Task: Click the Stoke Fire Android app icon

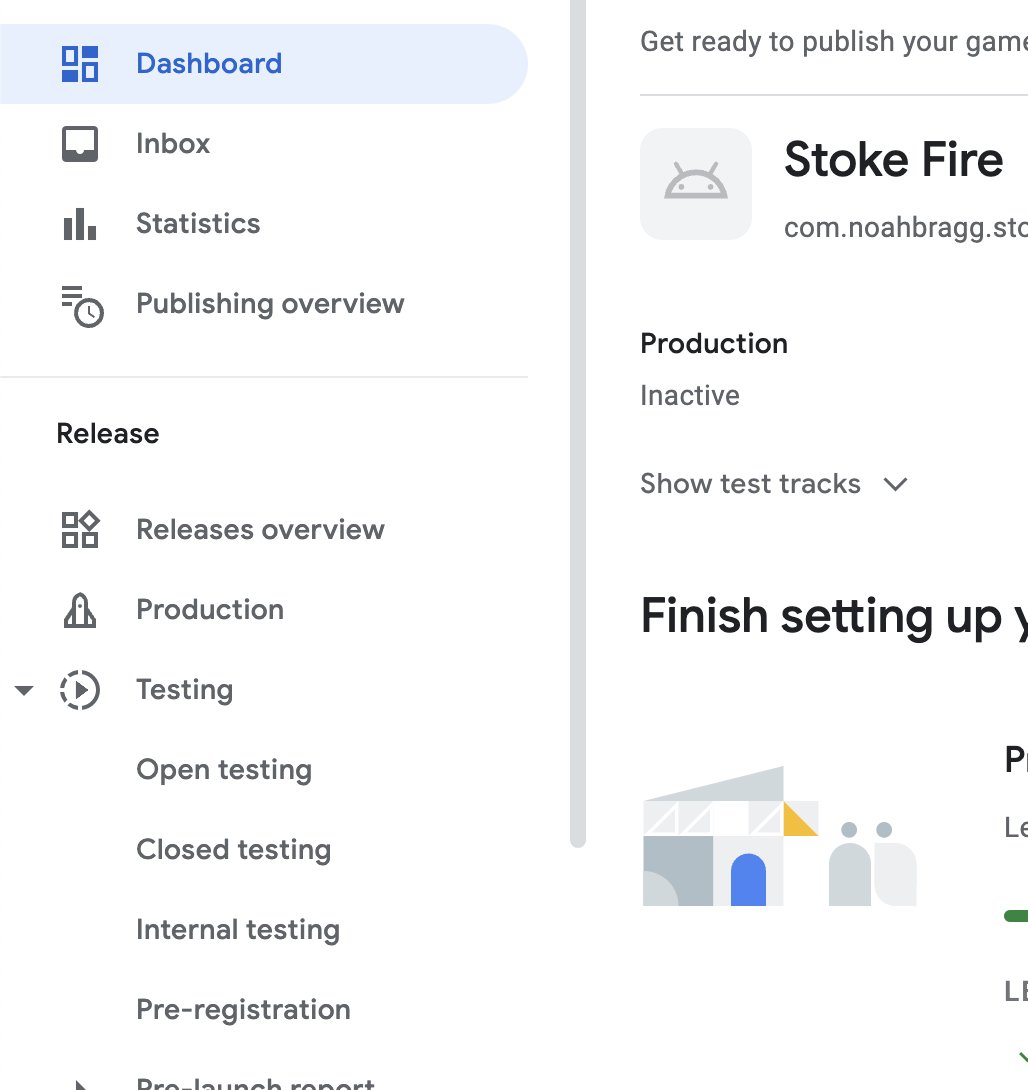Action: point(696,184)
